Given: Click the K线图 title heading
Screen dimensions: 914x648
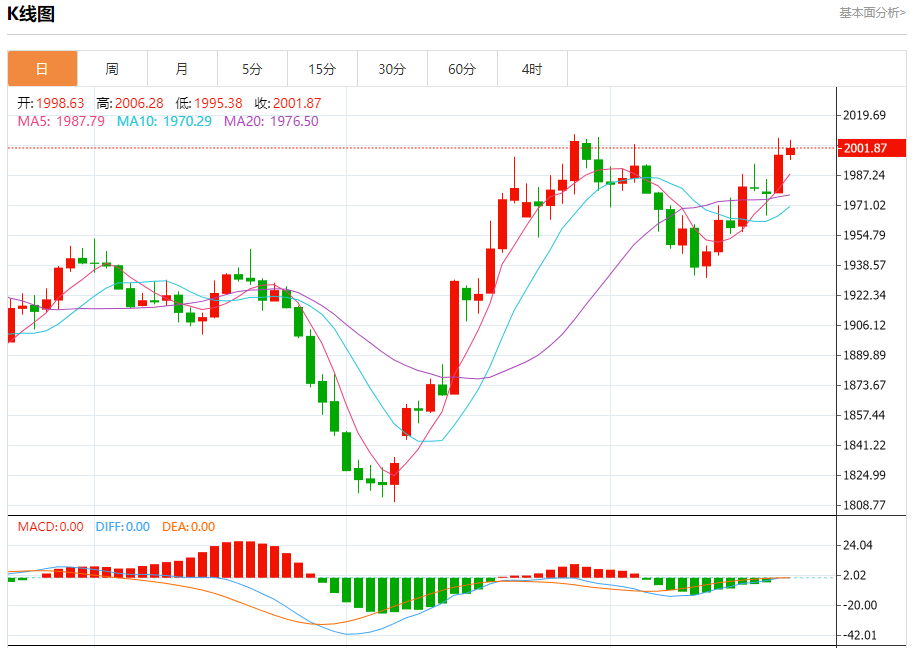Looking at the screenshot, I should pyautogui.click(x=31, y=14).
